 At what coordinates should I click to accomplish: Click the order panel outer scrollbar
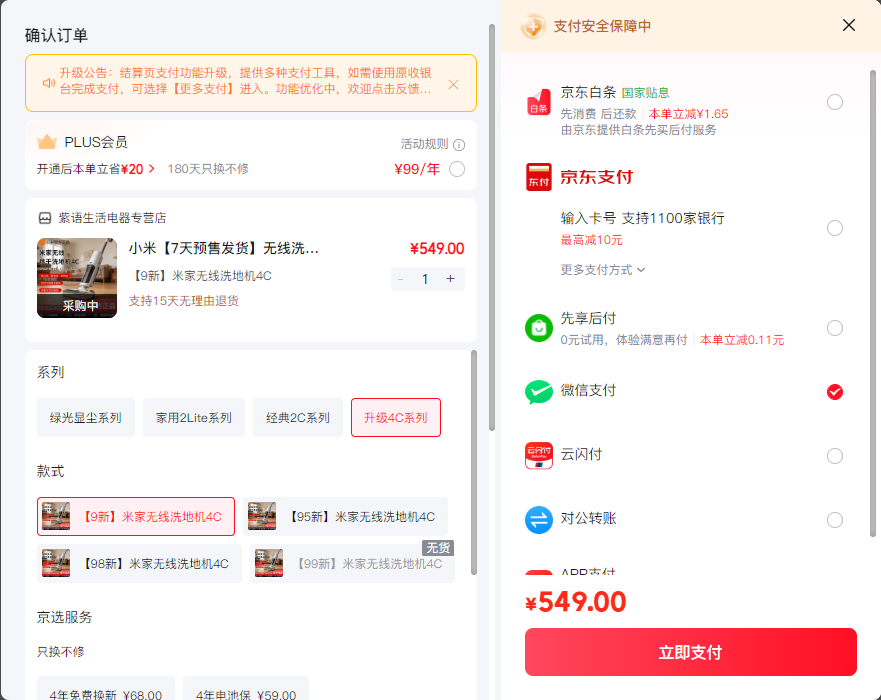pyautogui.click(x=492, y=228)
